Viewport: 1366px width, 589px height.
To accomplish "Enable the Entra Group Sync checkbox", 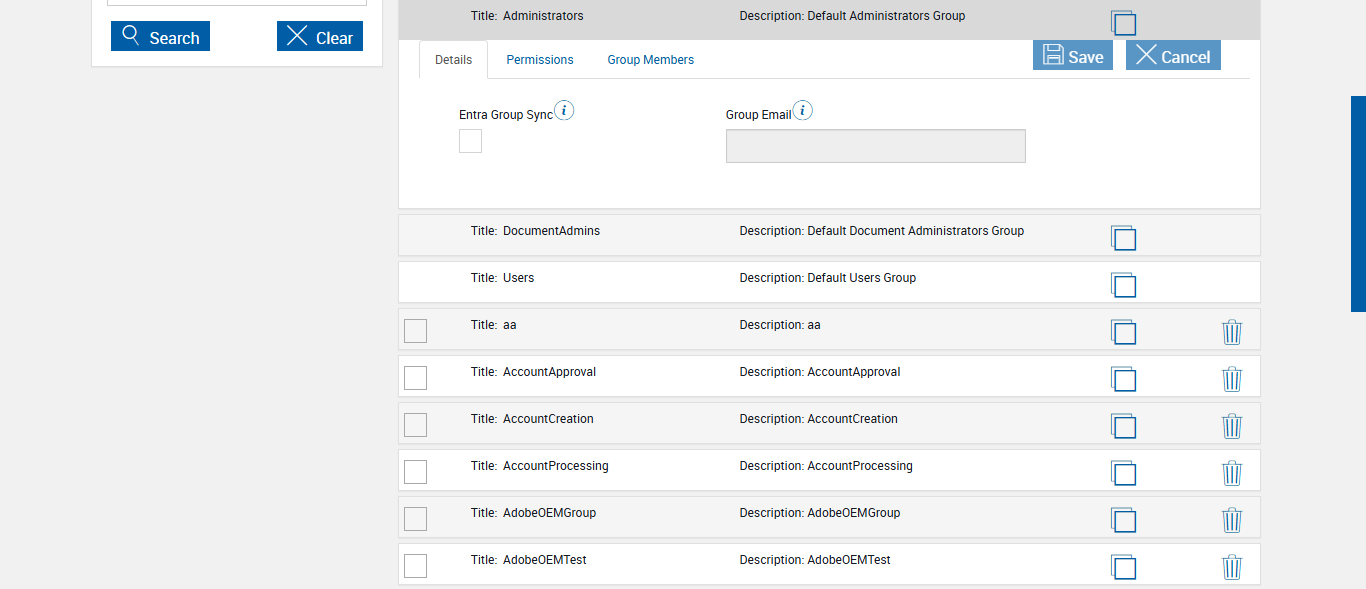I will [x=470, y=141].
